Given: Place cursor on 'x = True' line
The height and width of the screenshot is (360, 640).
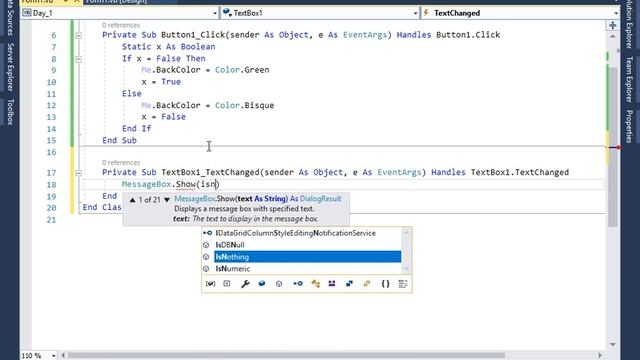Looking at the screenshot, I should pyautogui.click(x=161, y=82).
